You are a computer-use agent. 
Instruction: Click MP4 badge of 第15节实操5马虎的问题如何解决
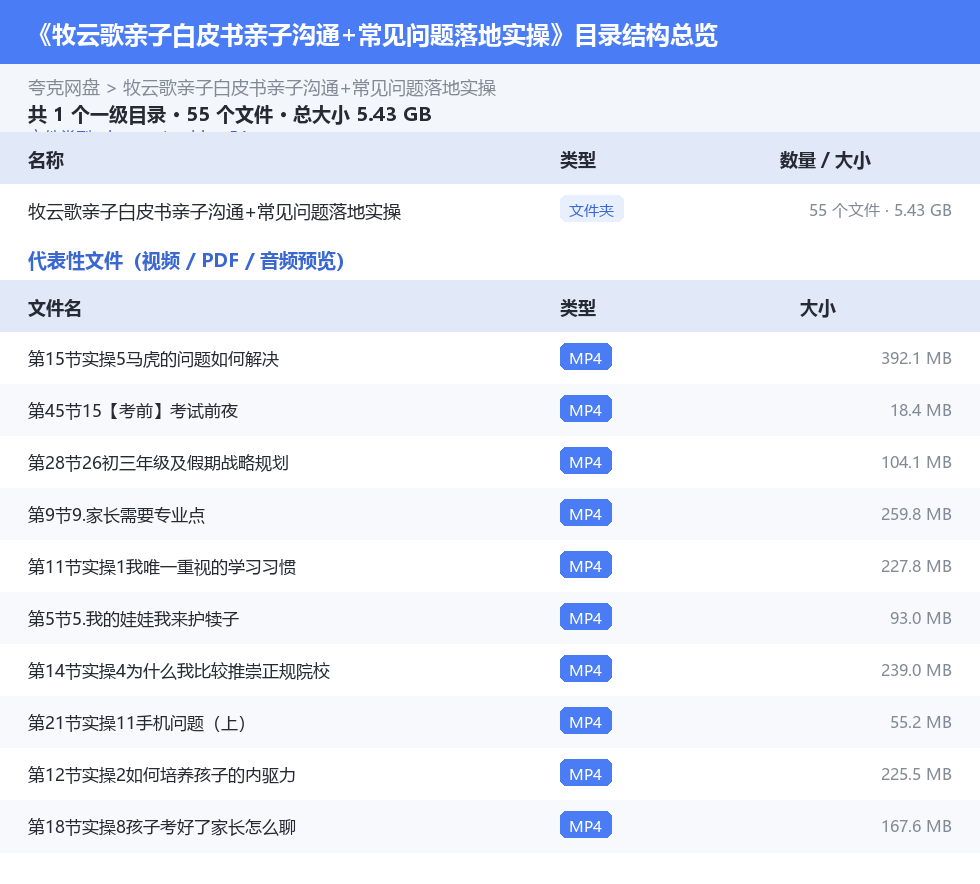586,357
